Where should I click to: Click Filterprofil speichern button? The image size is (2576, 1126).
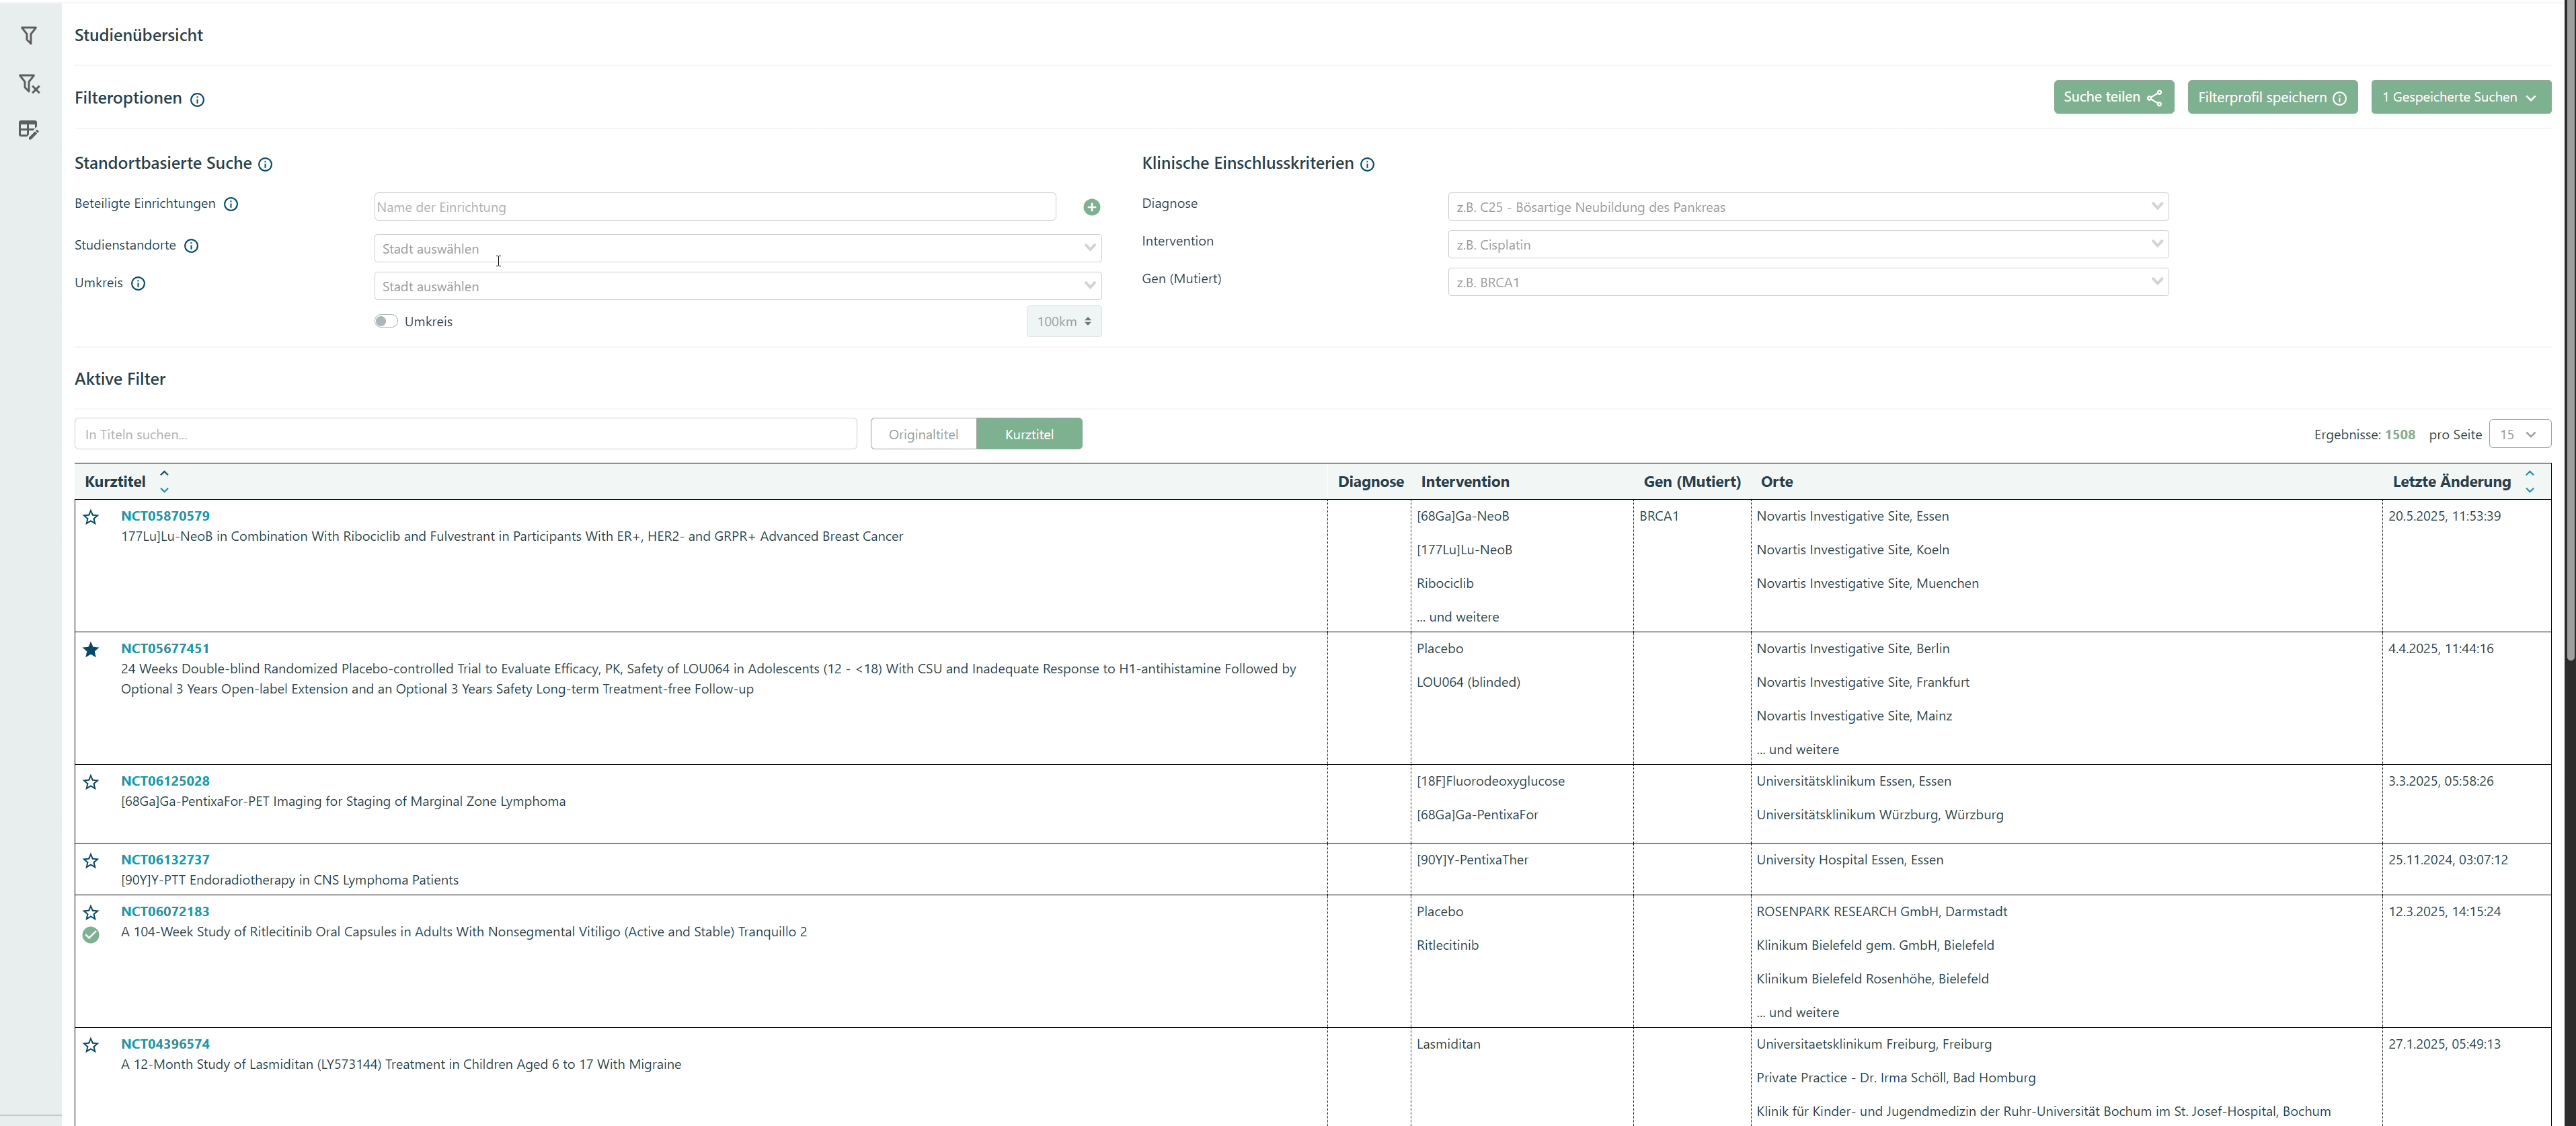(x=2272, y=97)
